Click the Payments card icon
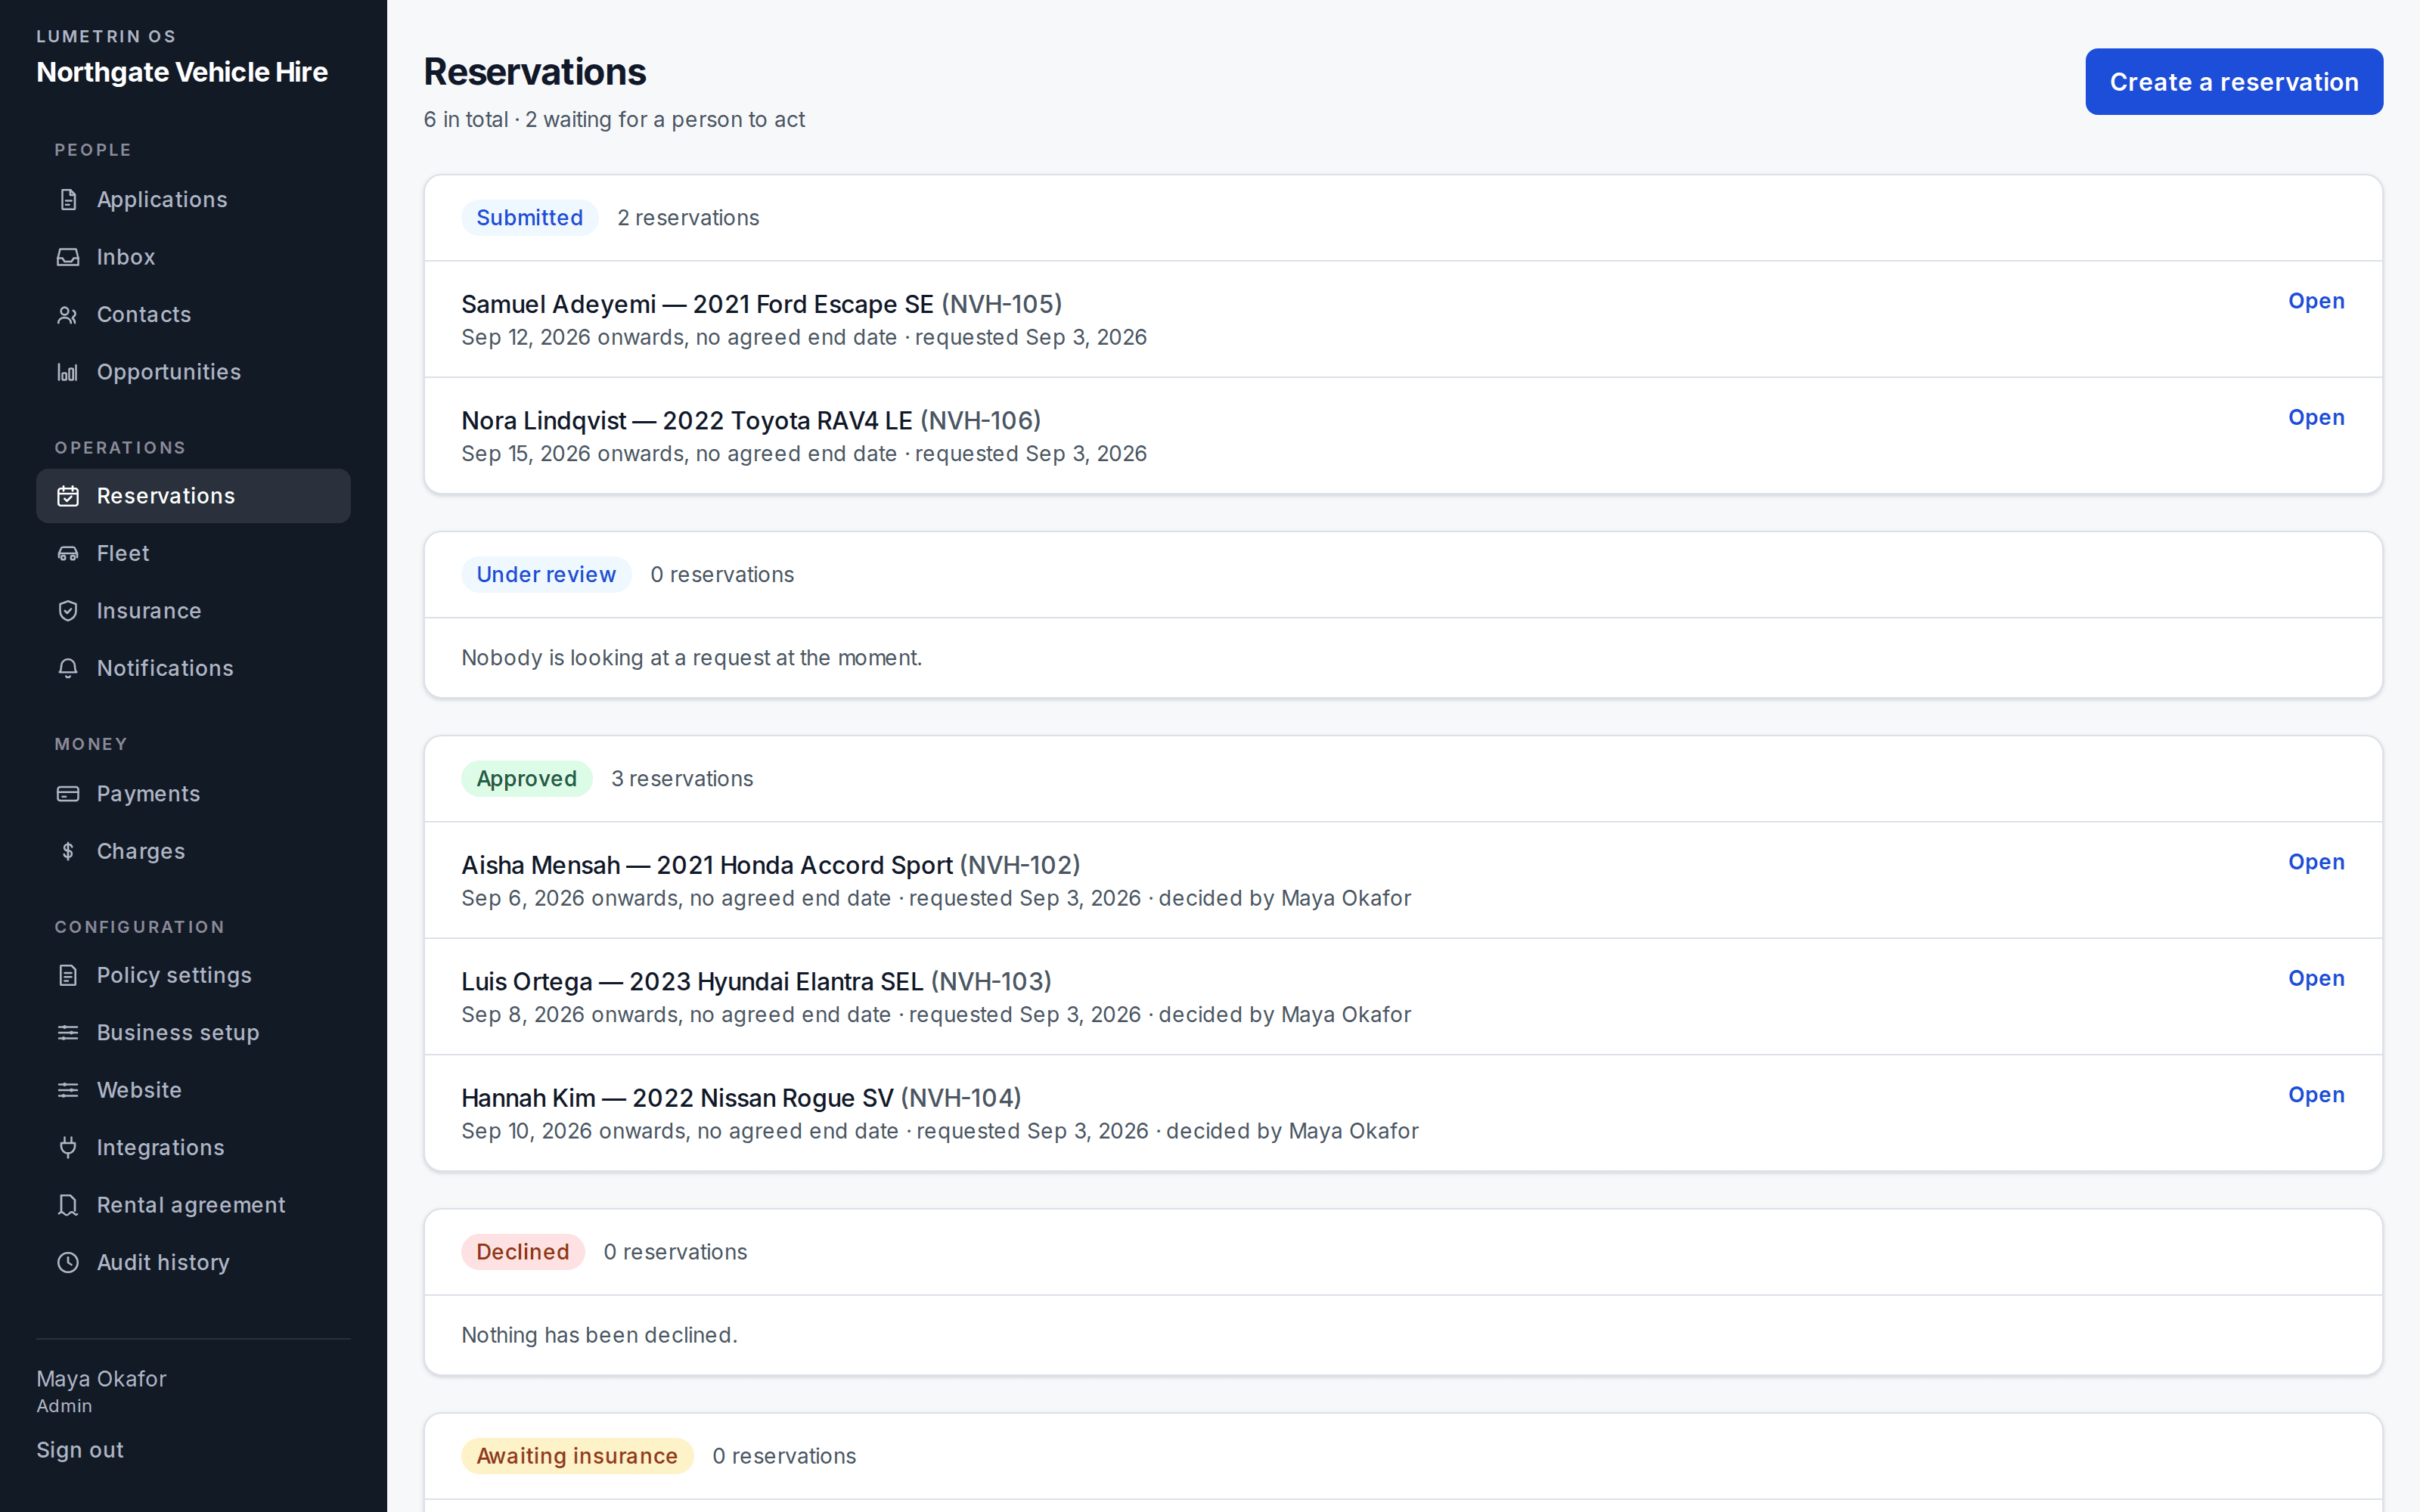This screenshot has height=1512, width=2420. click(68, 794)
